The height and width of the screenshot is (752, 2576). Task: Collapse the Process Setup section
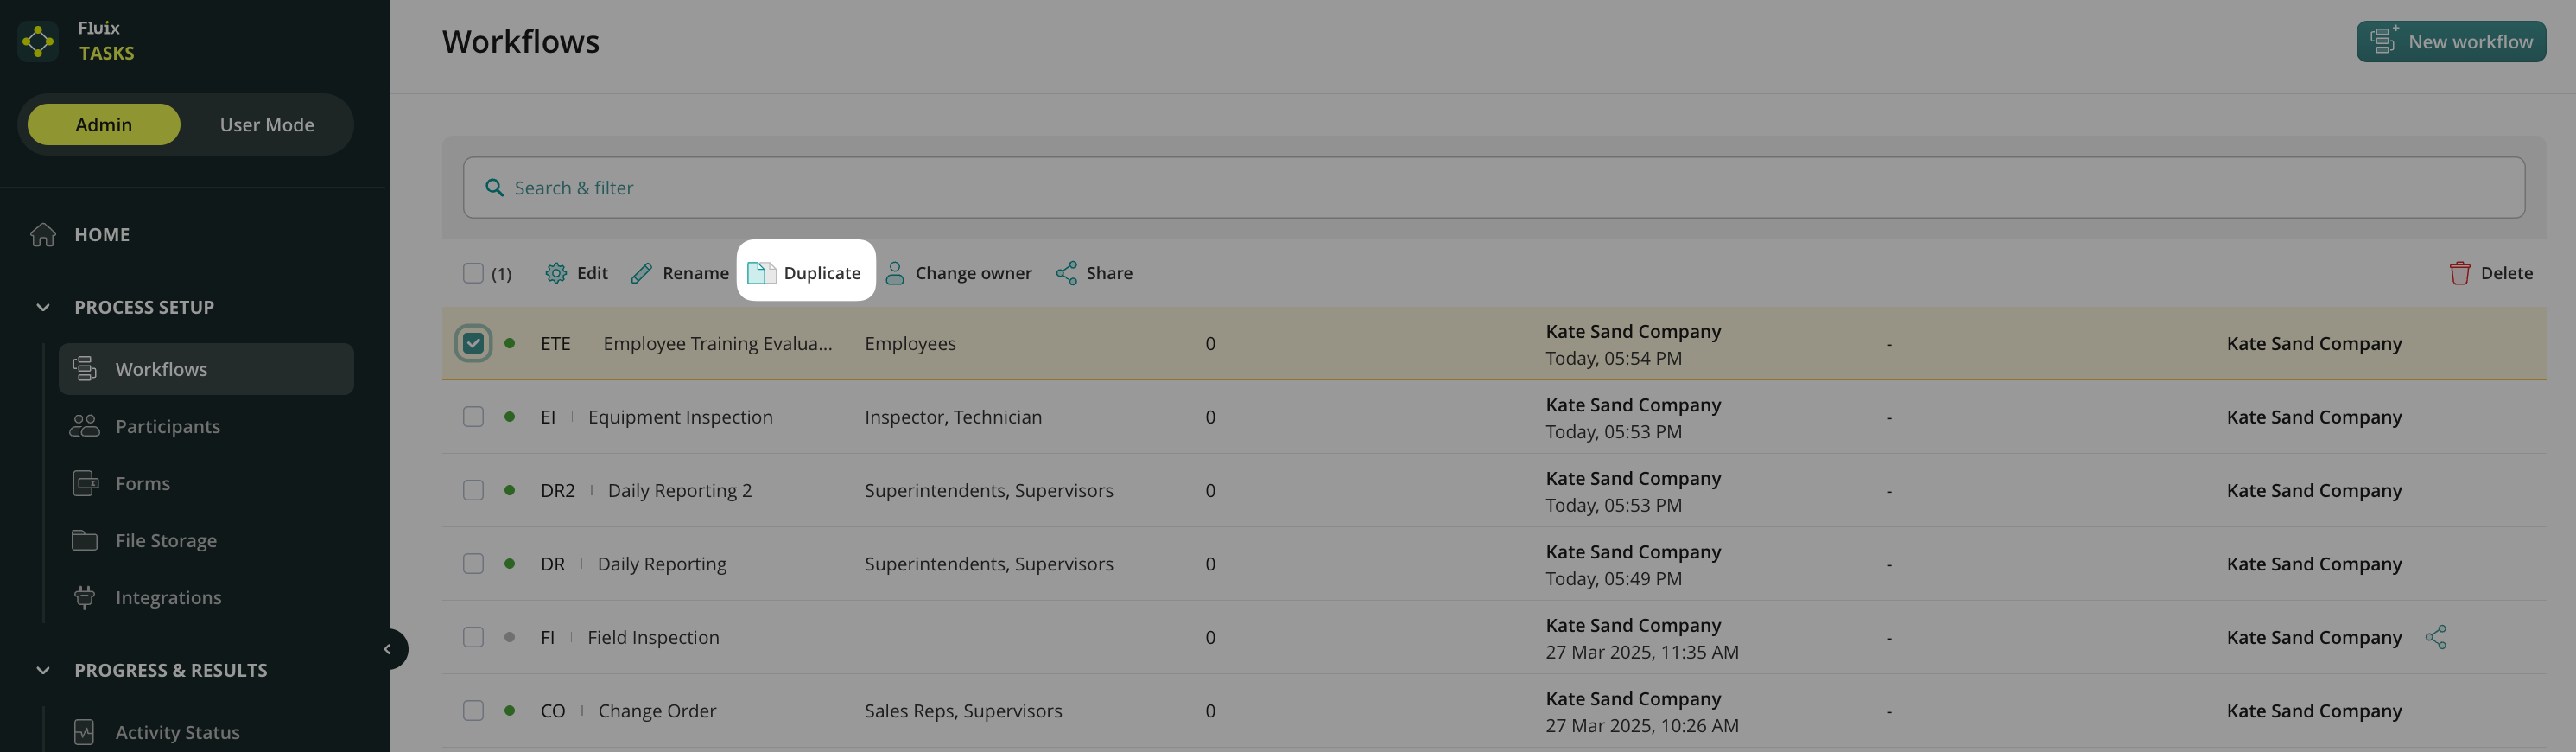43,307
